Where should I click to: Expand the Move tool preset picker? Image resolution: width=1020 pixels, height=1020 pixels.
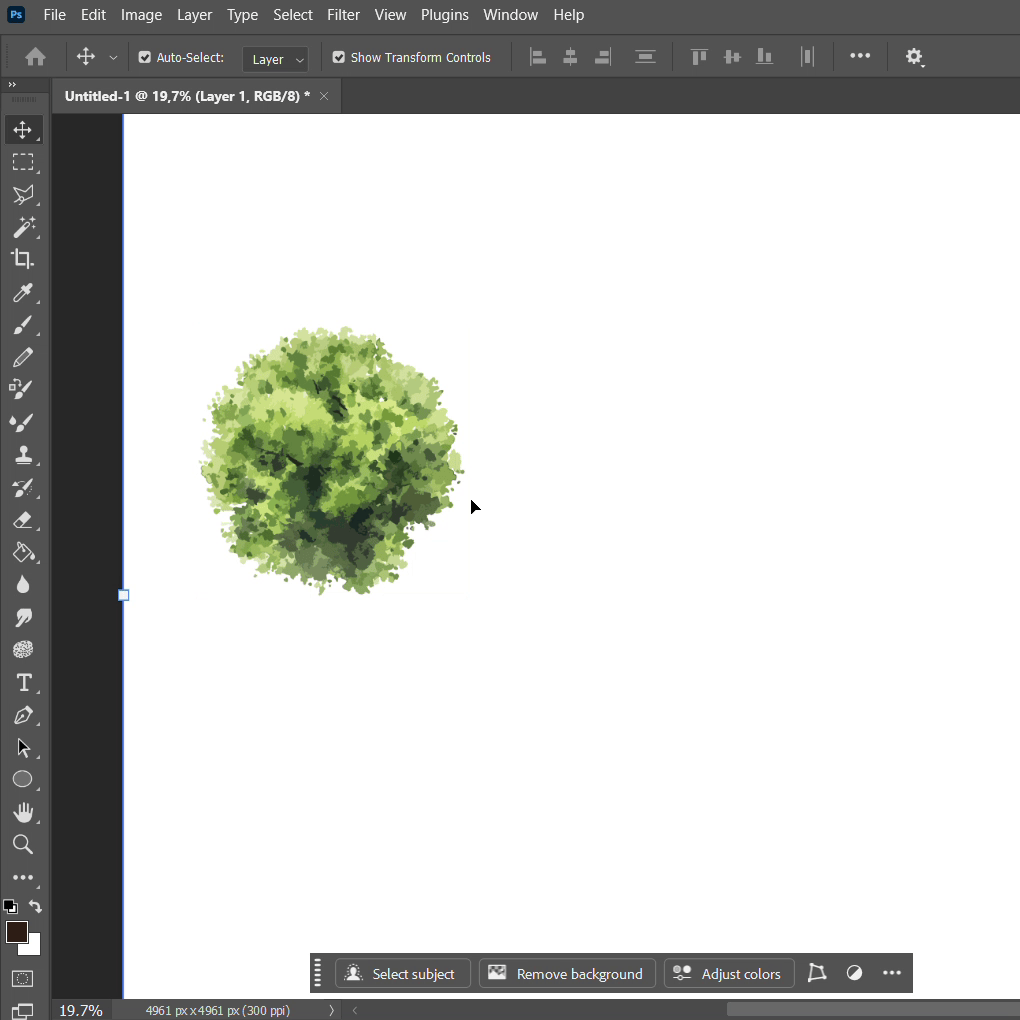113,58
